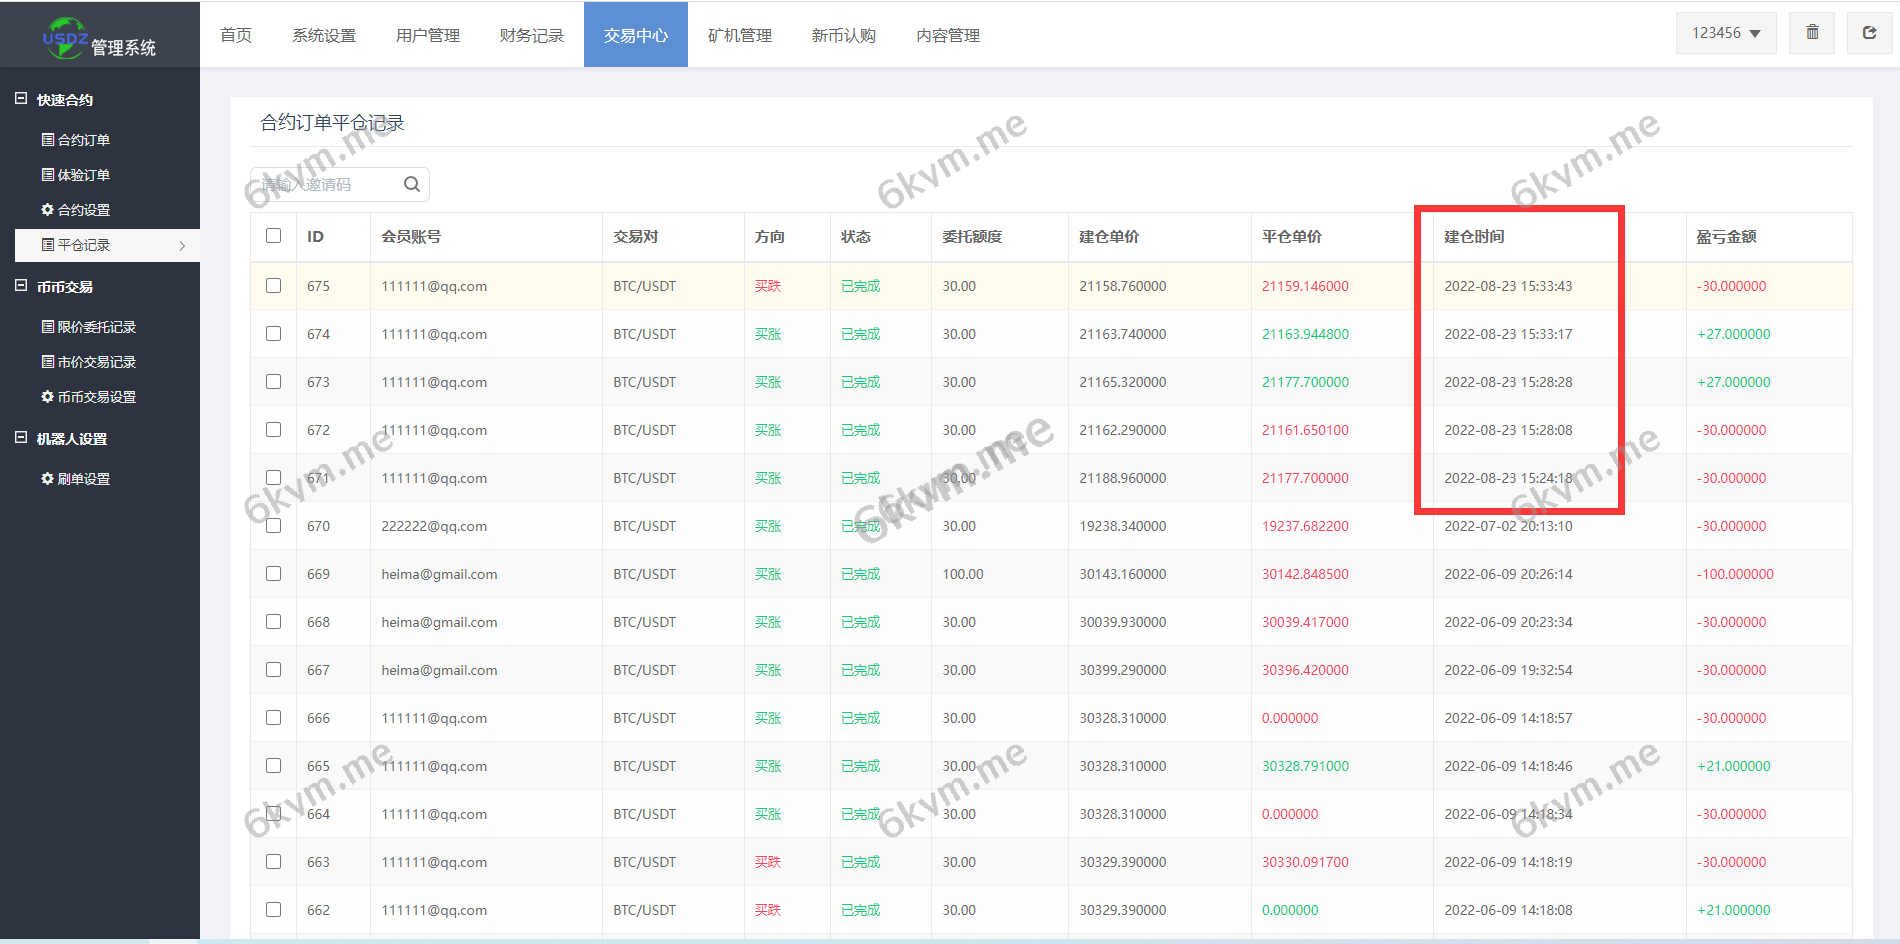Select the header checkbox to select all rows
Image resolution: width=1900 pixels, height=944 pixels.
273,236
